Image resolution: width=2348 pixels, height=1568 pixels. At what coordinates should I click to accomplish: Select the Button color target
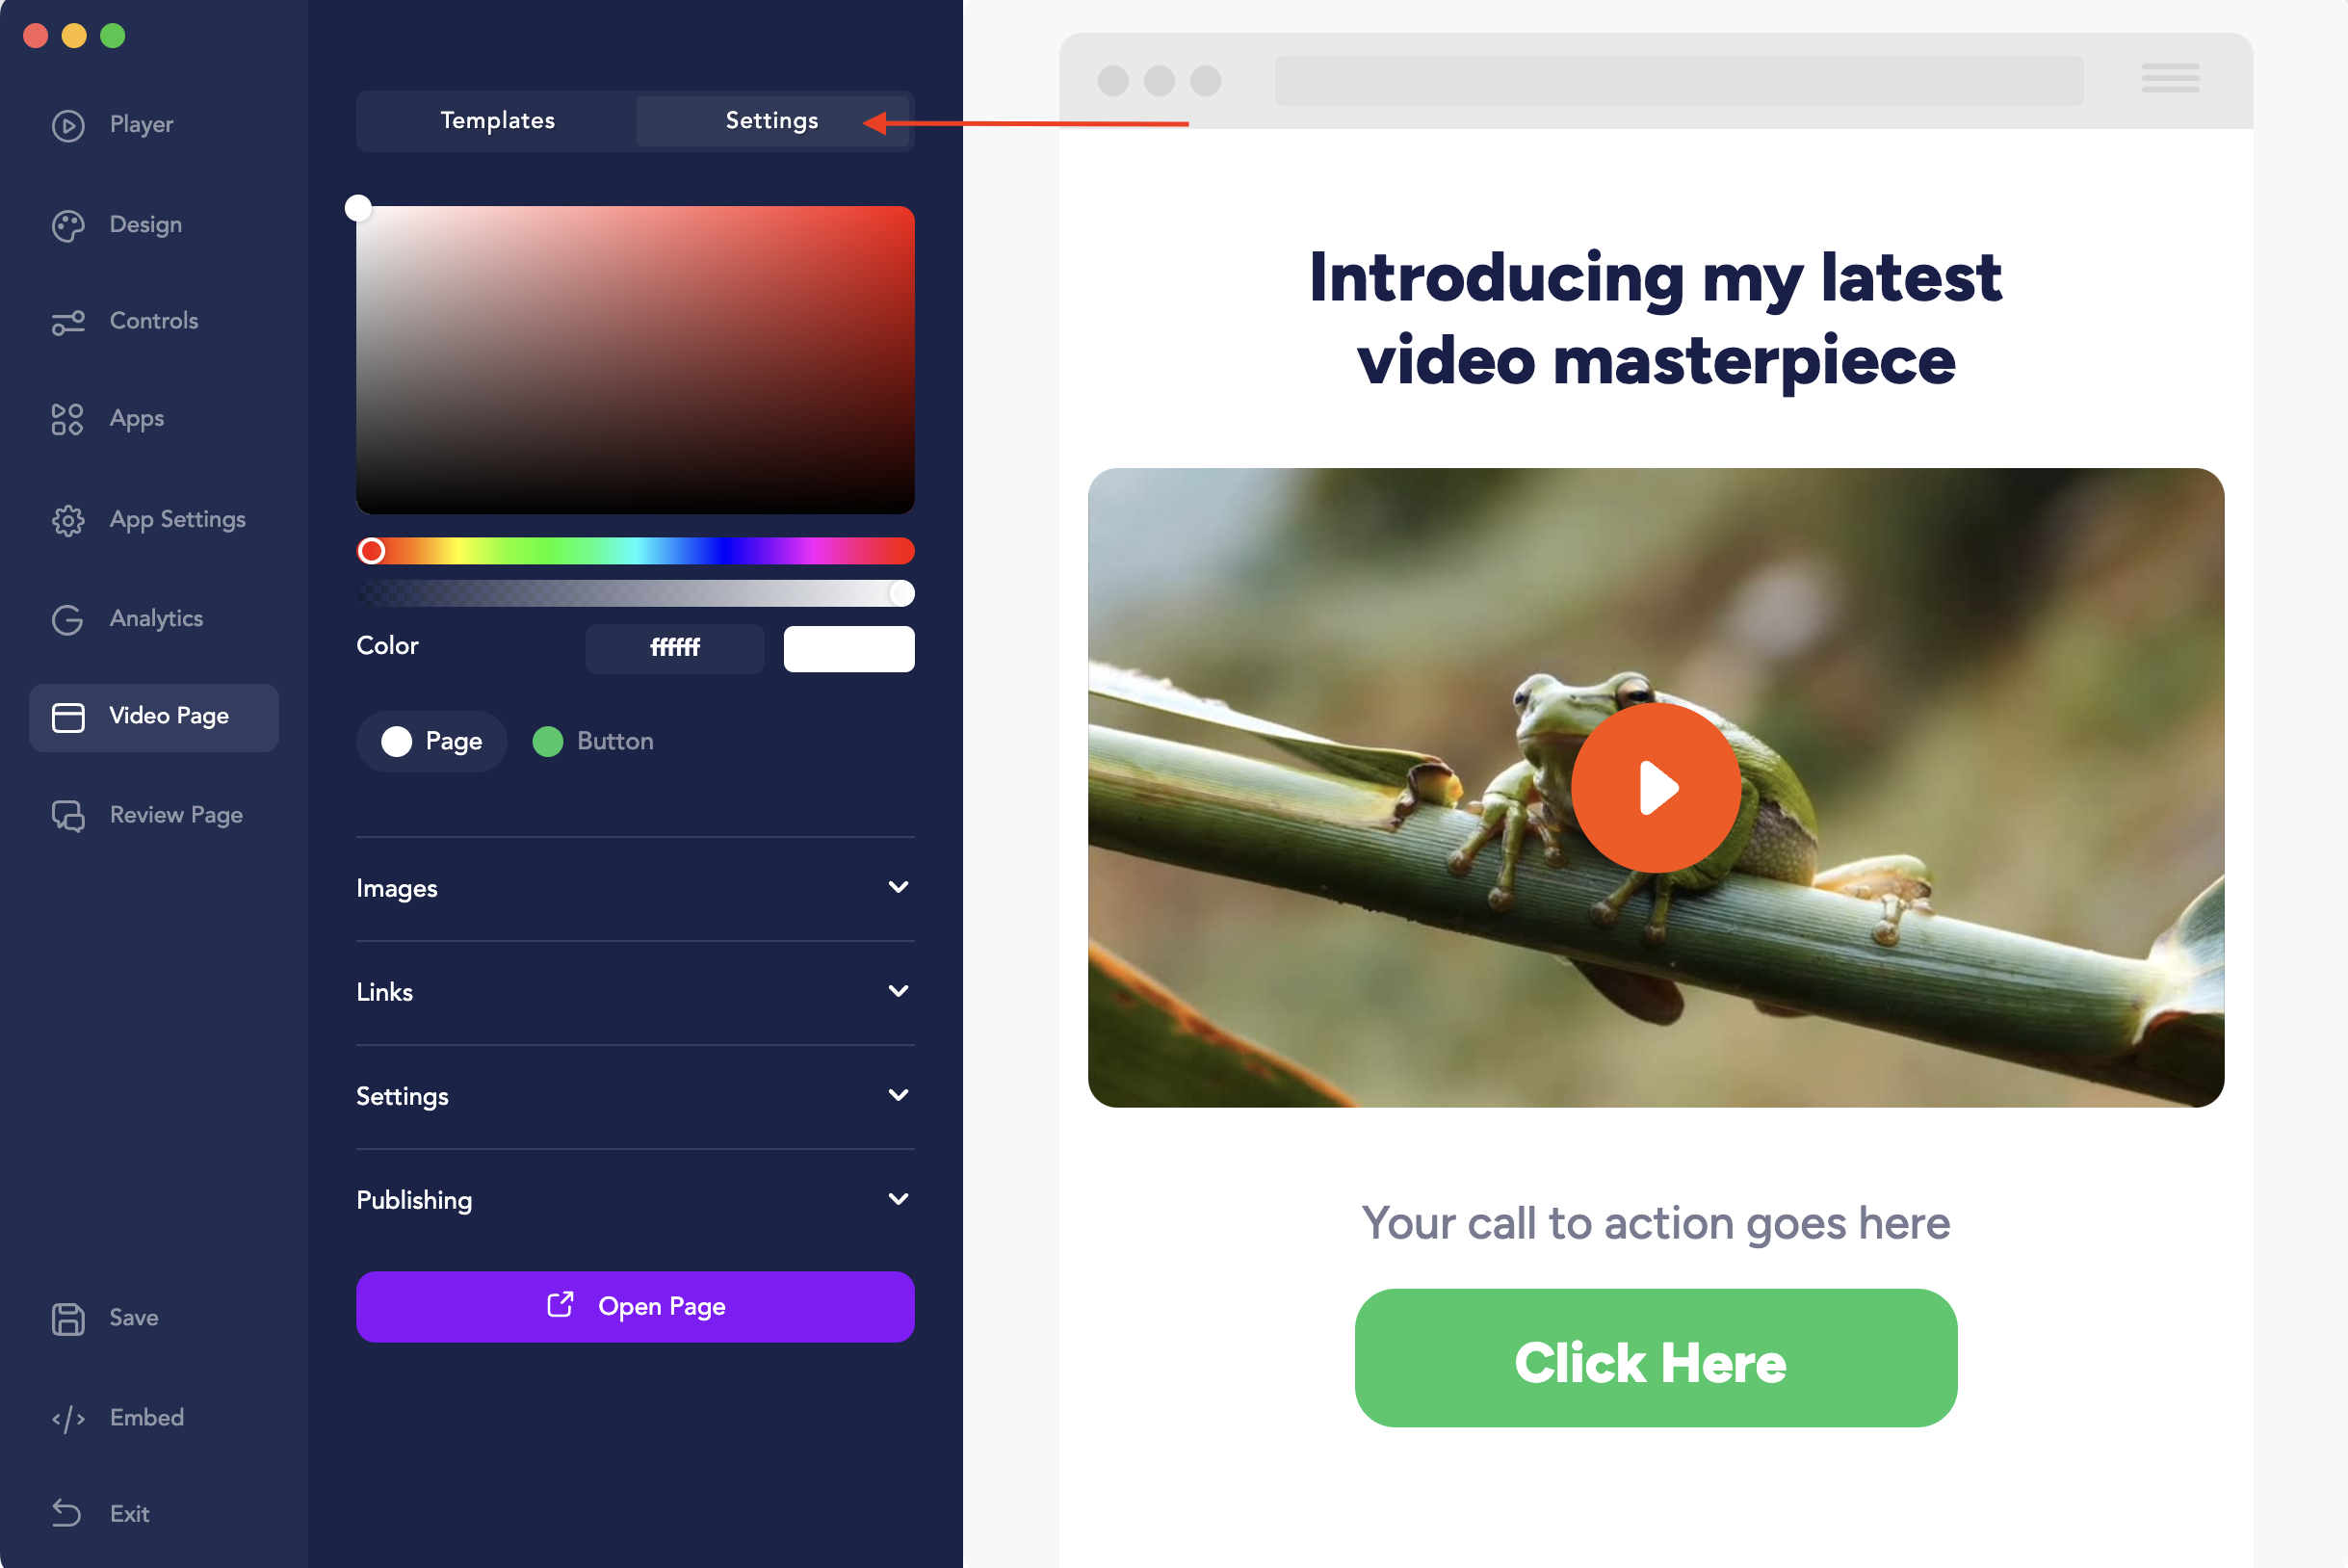point(593,742)
